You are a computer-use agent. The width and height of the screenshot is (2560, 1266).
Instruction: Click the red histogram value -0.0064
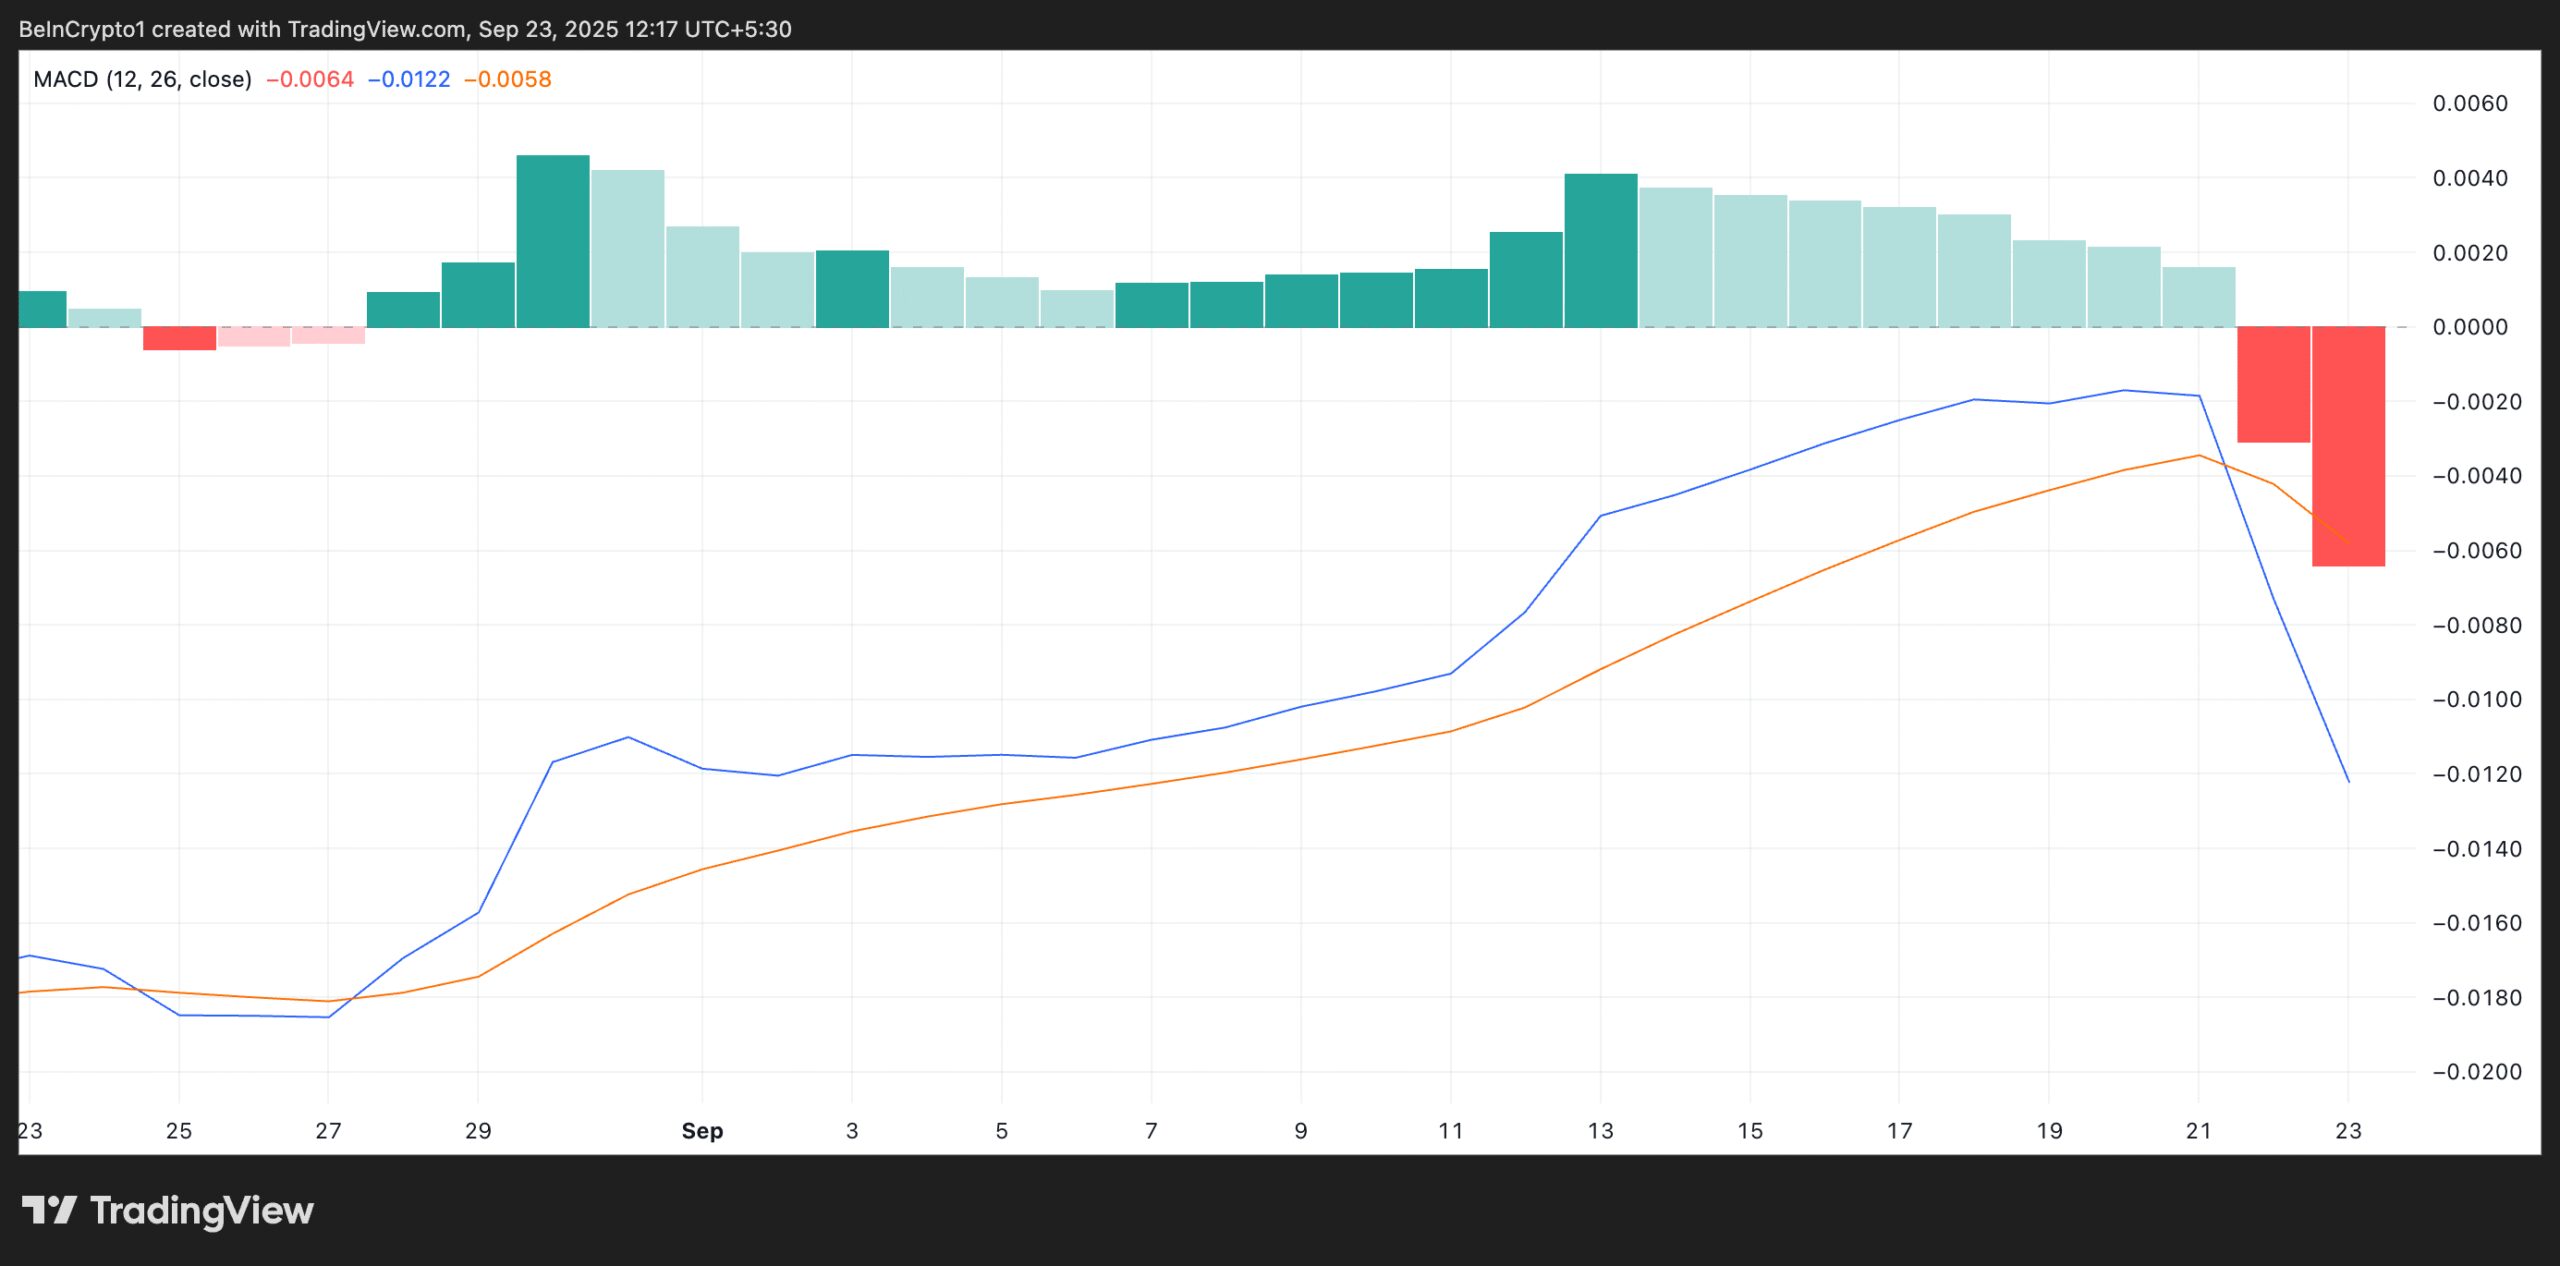[x=310, y=79]
